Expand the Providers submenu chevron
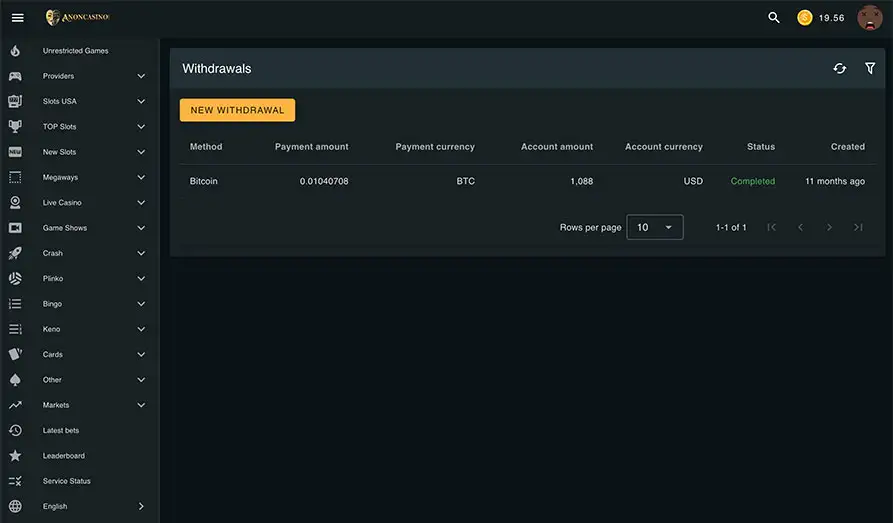Viewport: 893px width, 523px height. pyautogui.click(x=141, y=76)
